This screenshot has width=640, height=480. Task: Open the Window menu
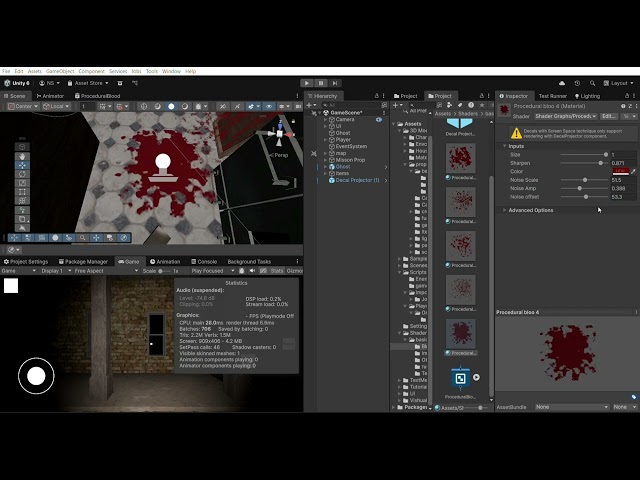[x=171, y=71]
